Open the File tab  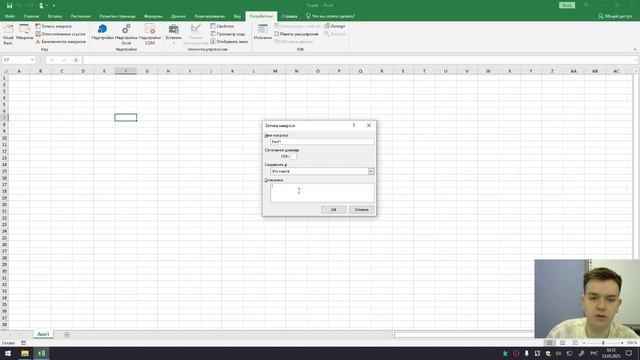point(10,16)
